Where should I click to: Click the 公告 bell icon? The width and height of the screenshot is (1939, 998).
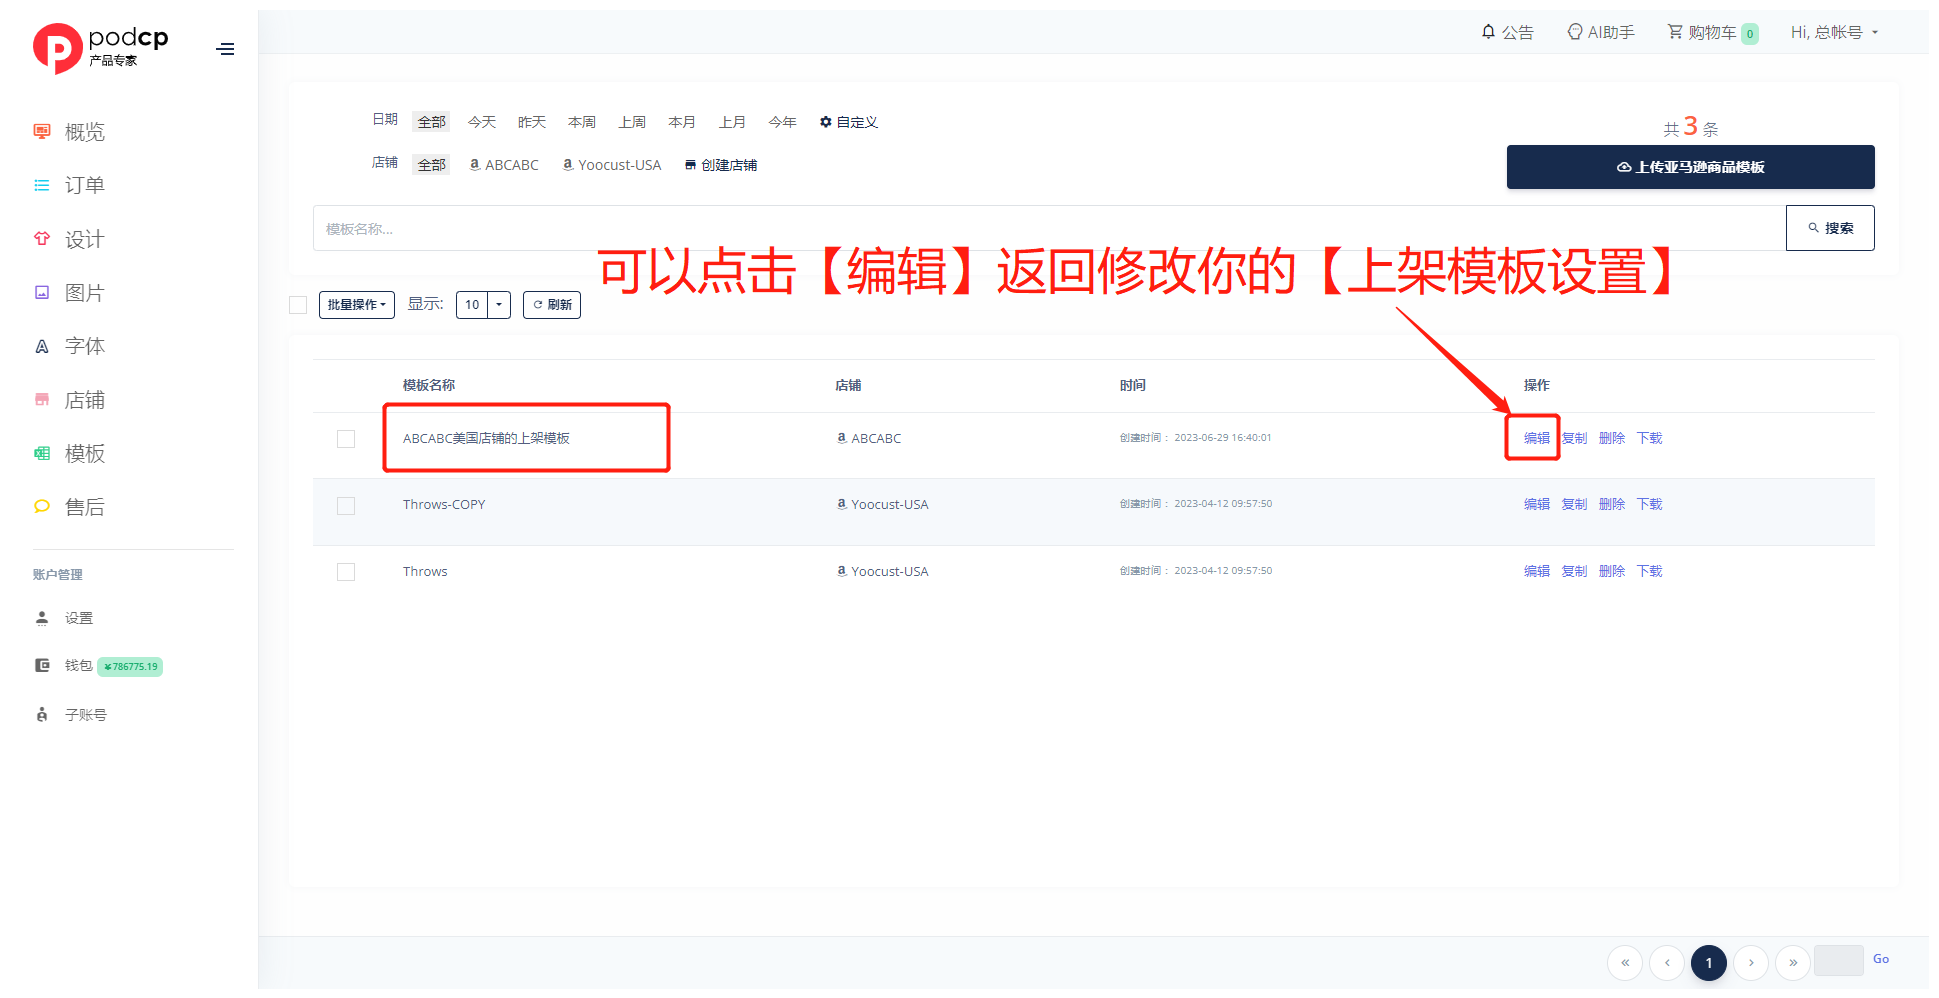(1488, 32)
